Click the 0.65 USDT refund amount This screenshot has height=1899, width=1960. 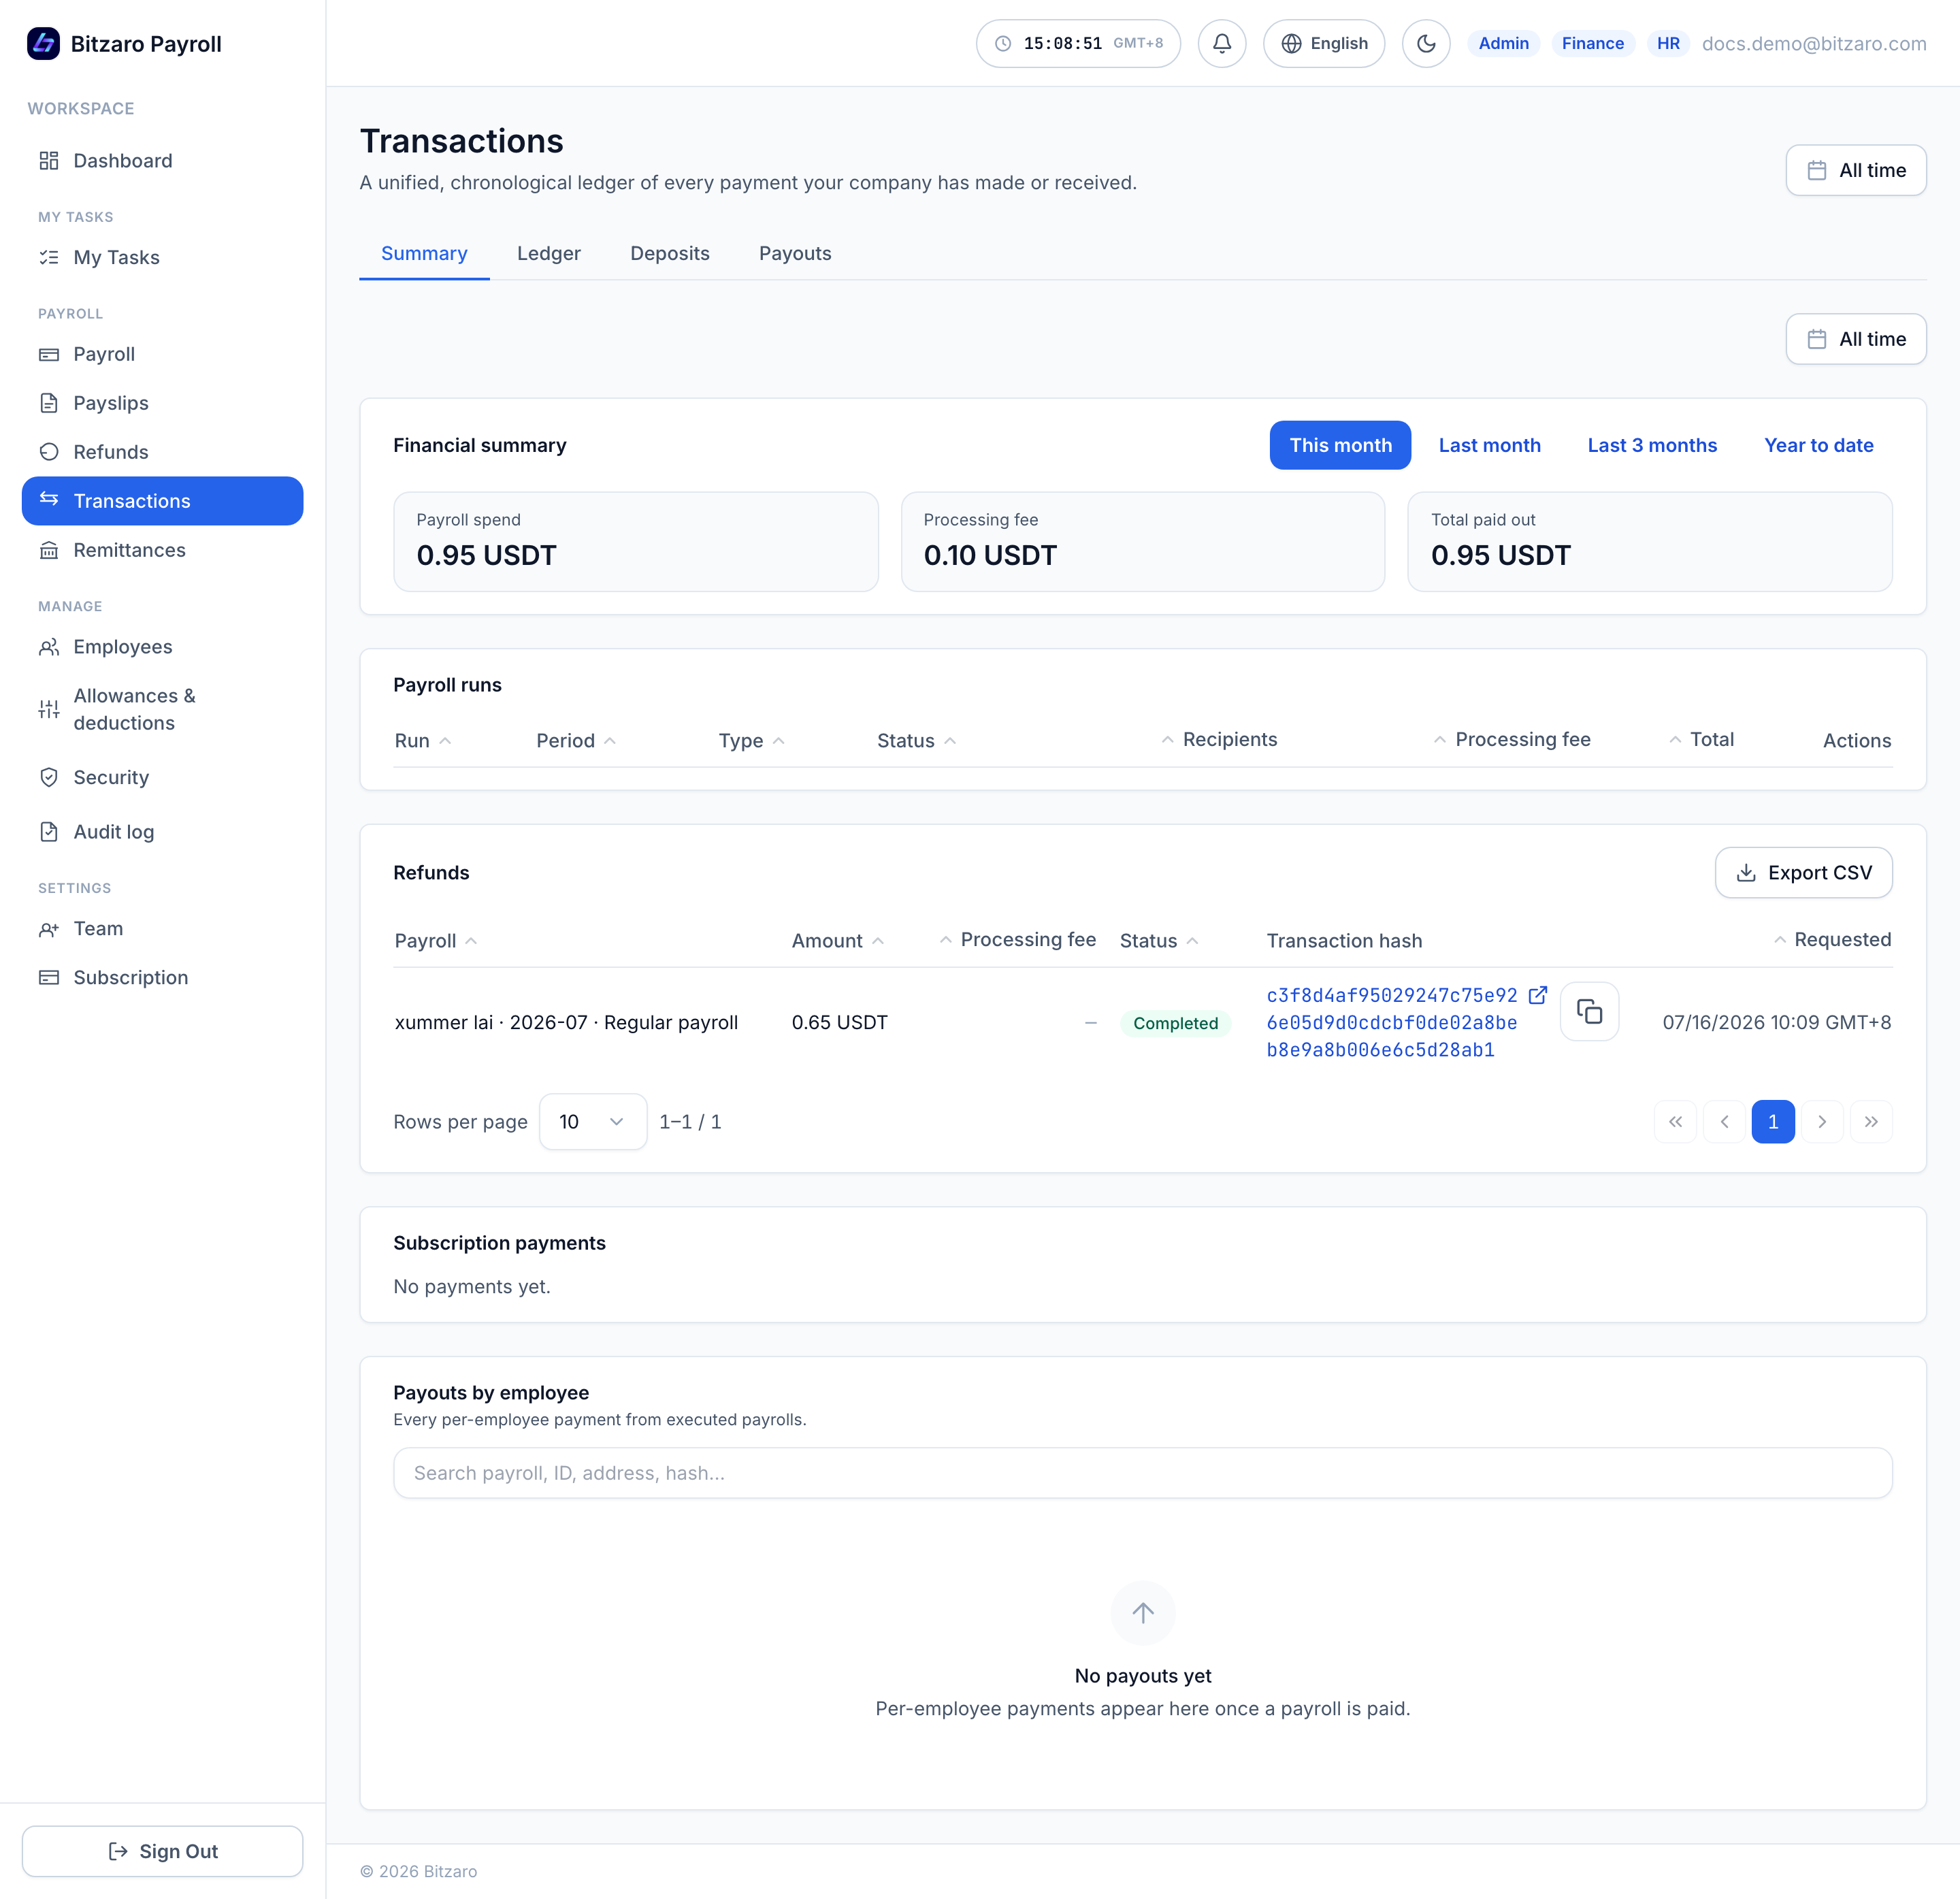tap(840, 1022)
